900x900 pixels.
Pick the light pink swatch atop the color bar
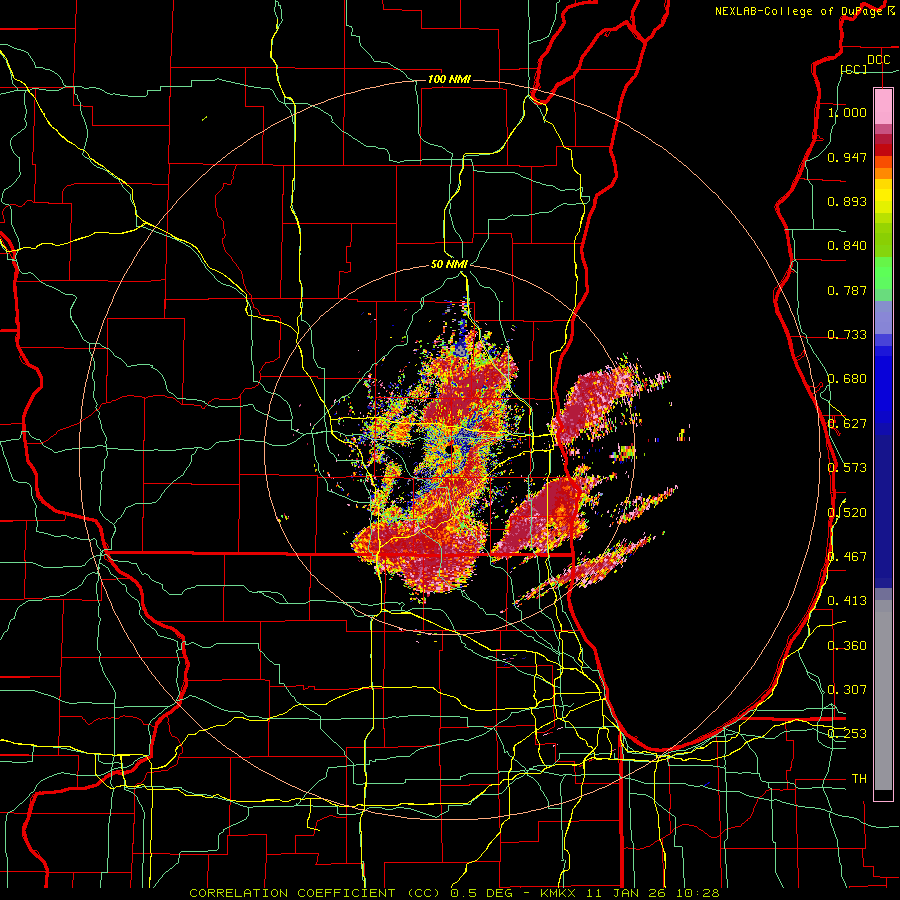click(x=883, y=106)
